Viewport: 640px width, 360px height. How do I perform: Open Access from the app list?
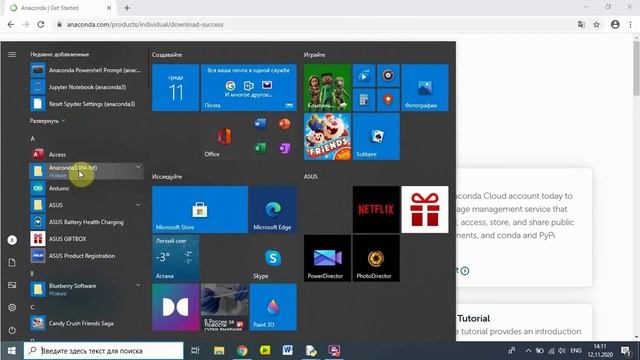pyautogui.click(x=87, y=154)
